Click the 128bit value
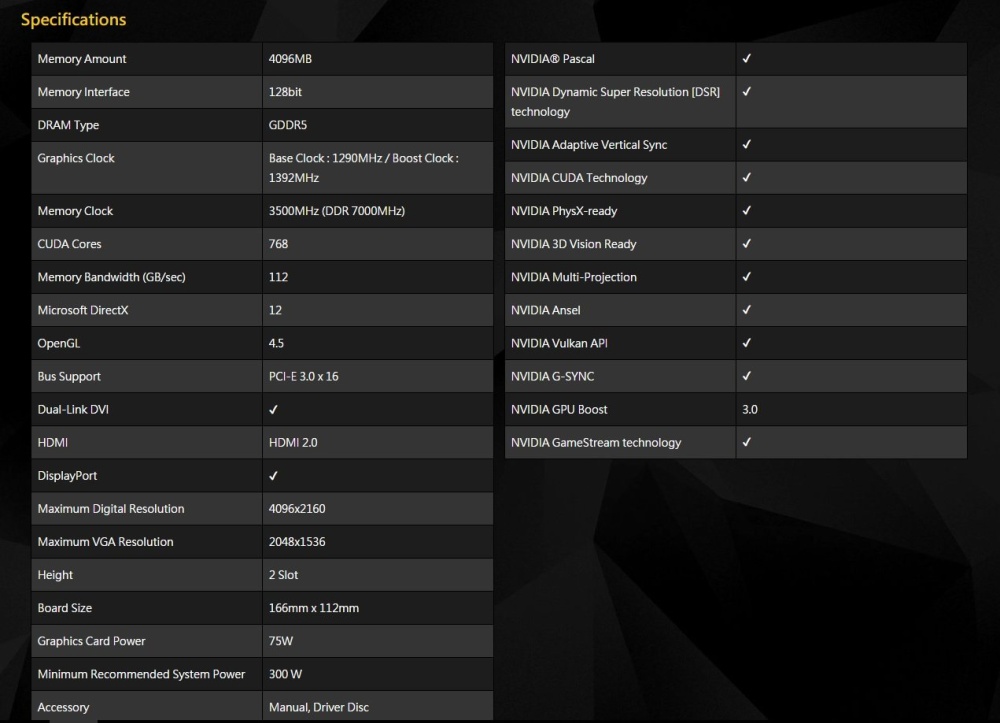The width and height of the screenshot is (1000, 723). coord(285,92)
